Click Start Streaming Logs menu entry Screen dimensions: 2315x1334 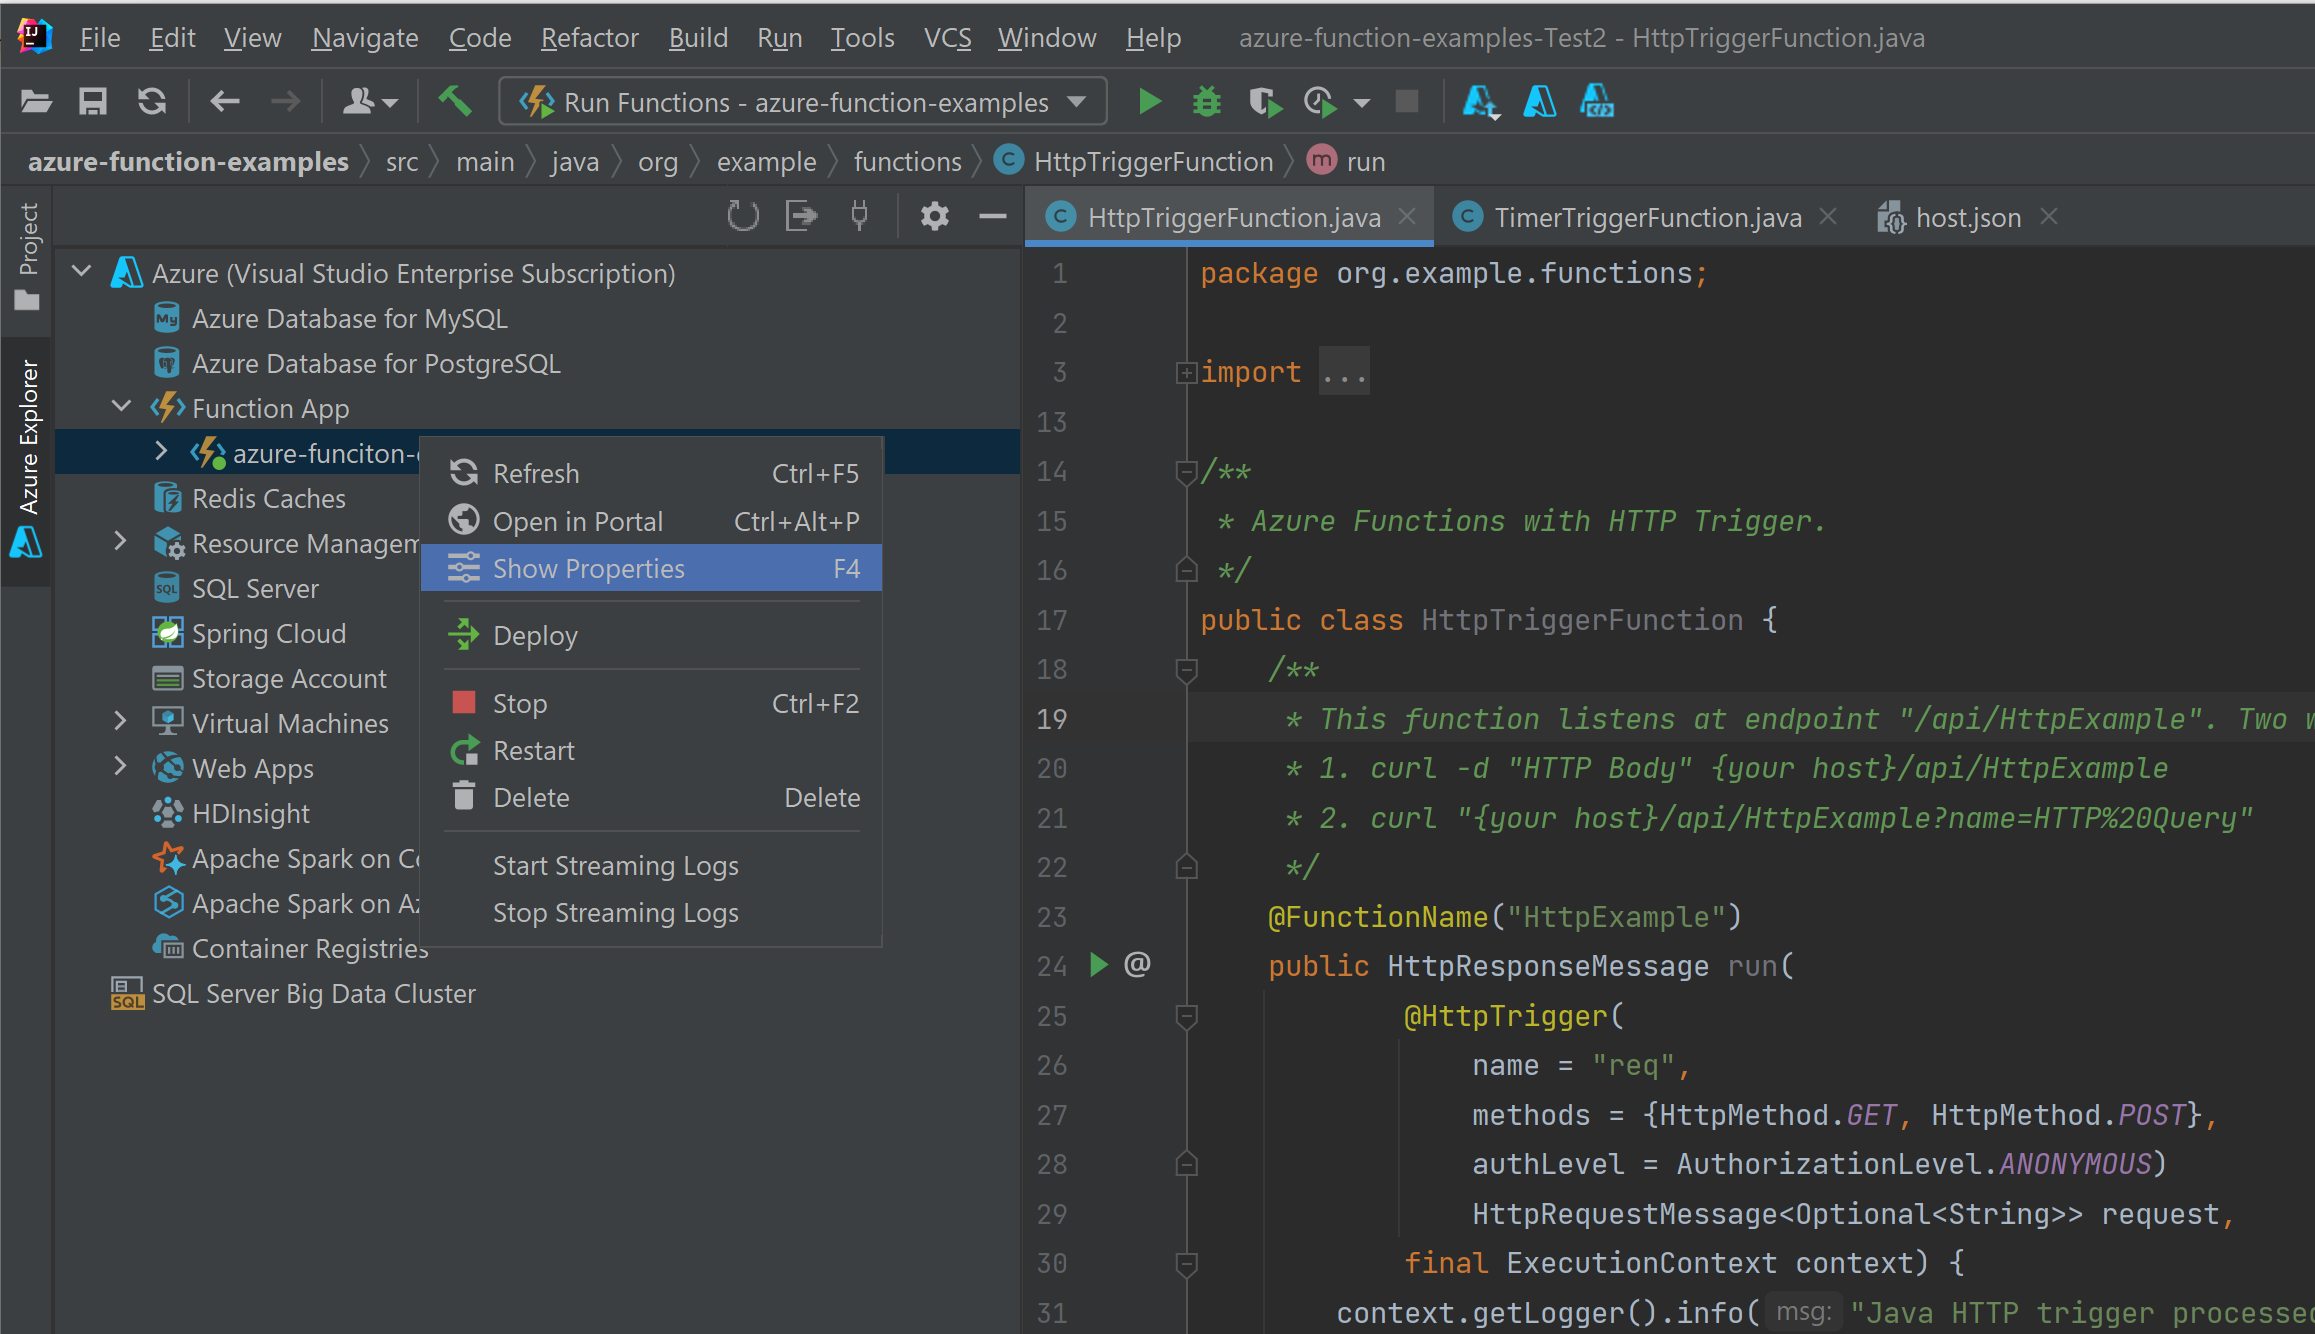point(615,865)
